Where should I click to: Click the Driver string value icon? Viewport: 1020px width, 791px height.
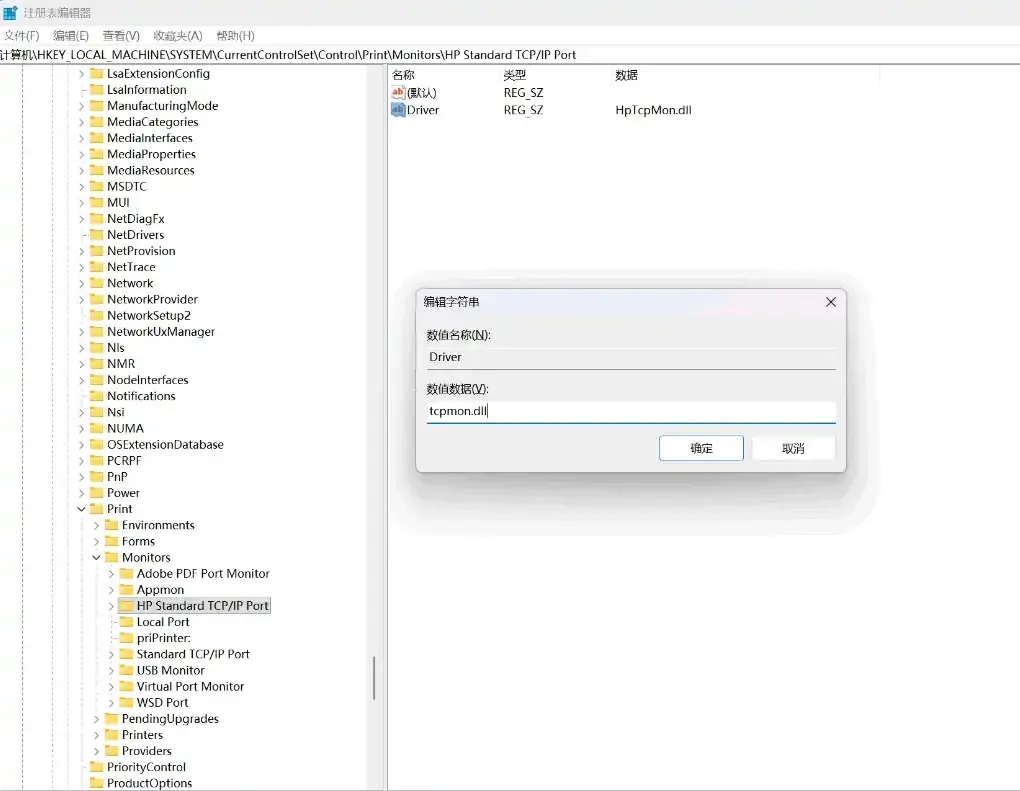click(398, 110)
